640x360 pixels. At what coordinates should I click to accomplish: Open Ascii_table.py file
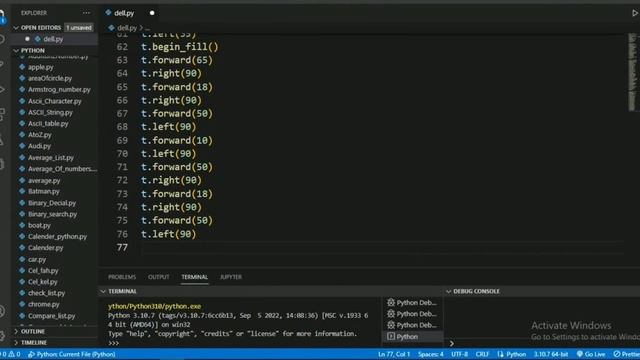click(x=48, y=123)
